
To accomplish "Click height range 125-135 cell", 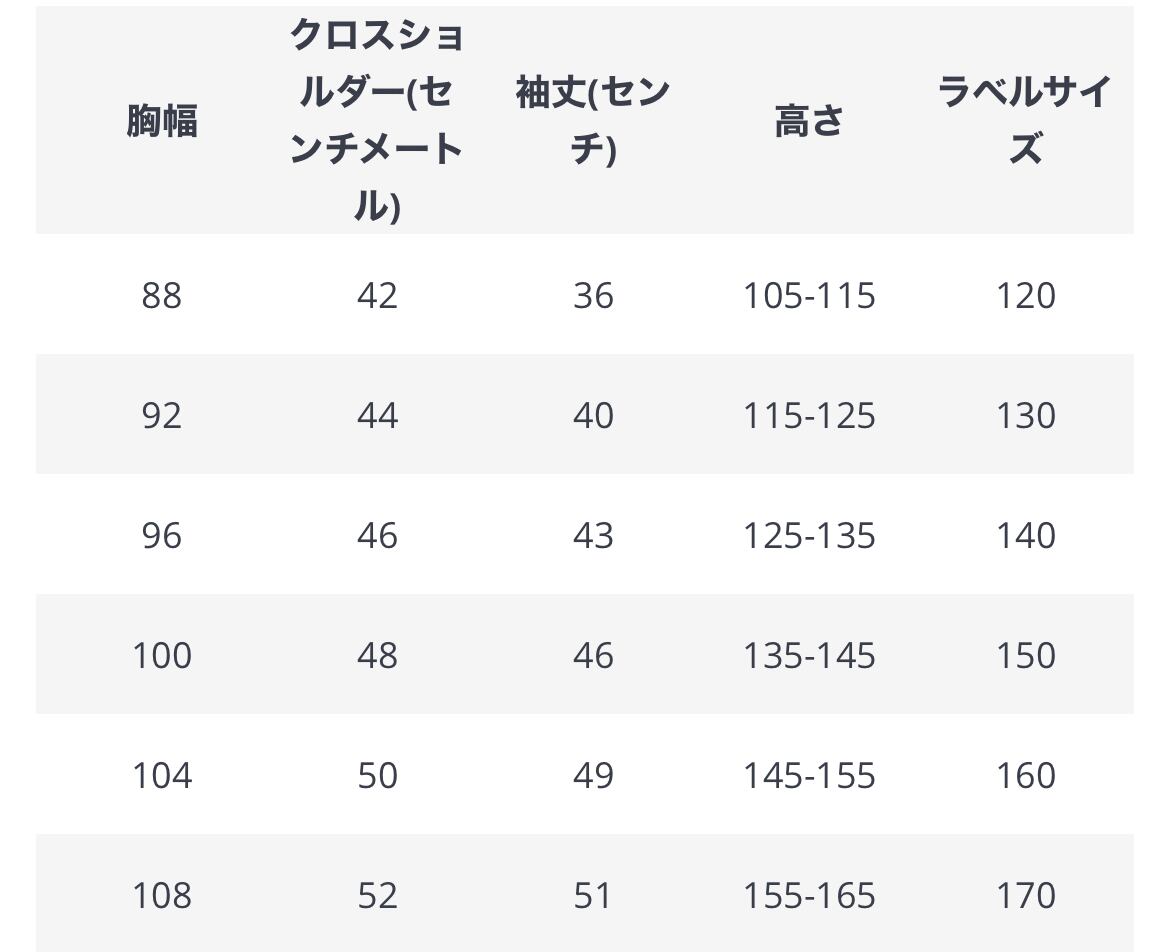I will pos(809,536).
